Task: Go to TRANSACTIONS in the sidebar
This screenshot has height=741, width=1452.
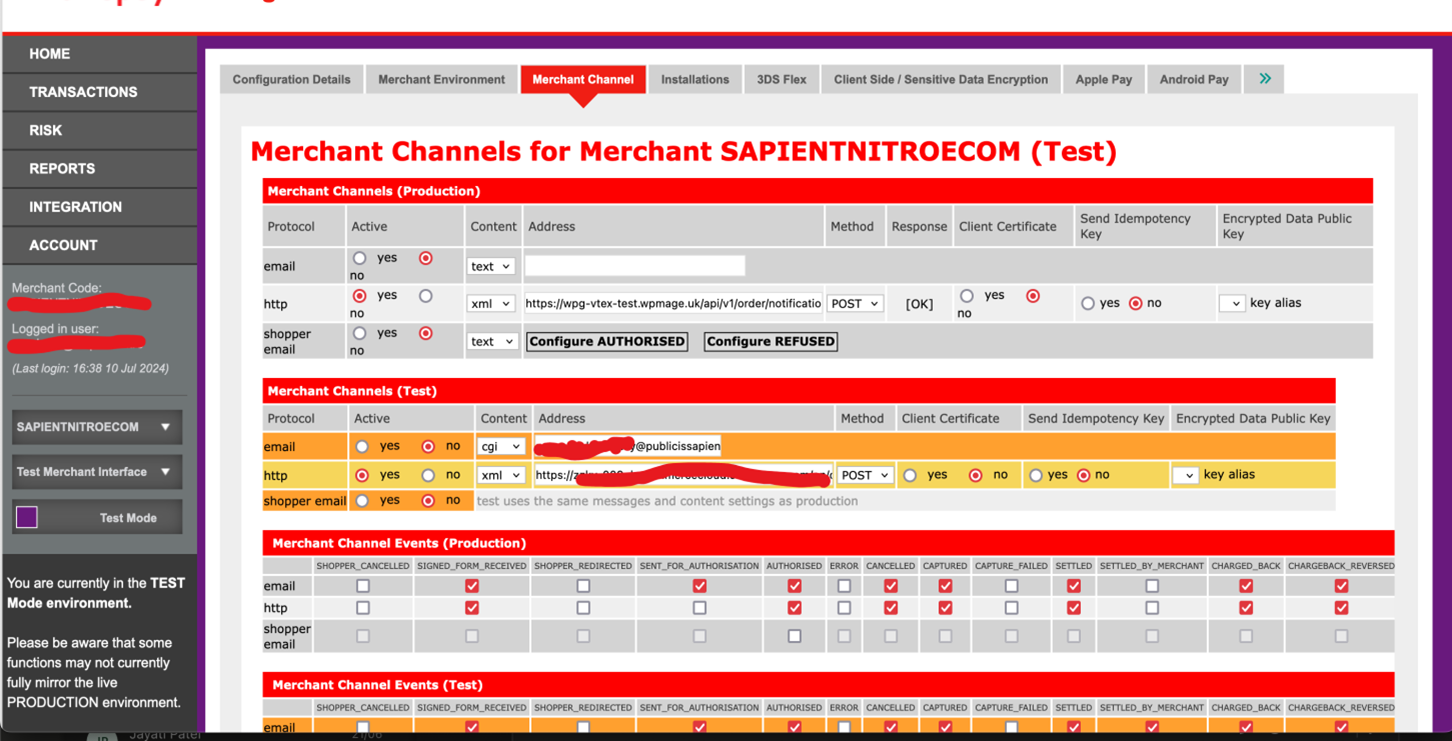Action: tap(83, 92)
